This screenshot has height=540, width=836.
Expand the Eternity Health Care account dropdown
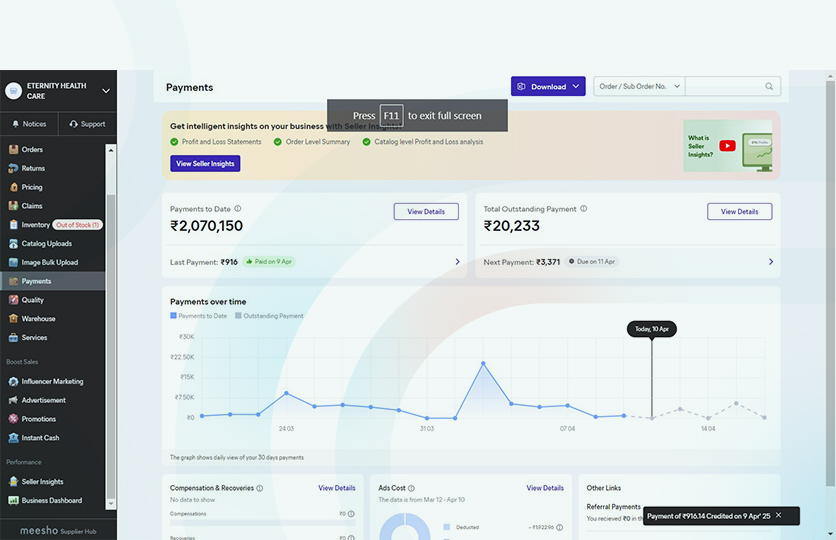click(106, 91)
